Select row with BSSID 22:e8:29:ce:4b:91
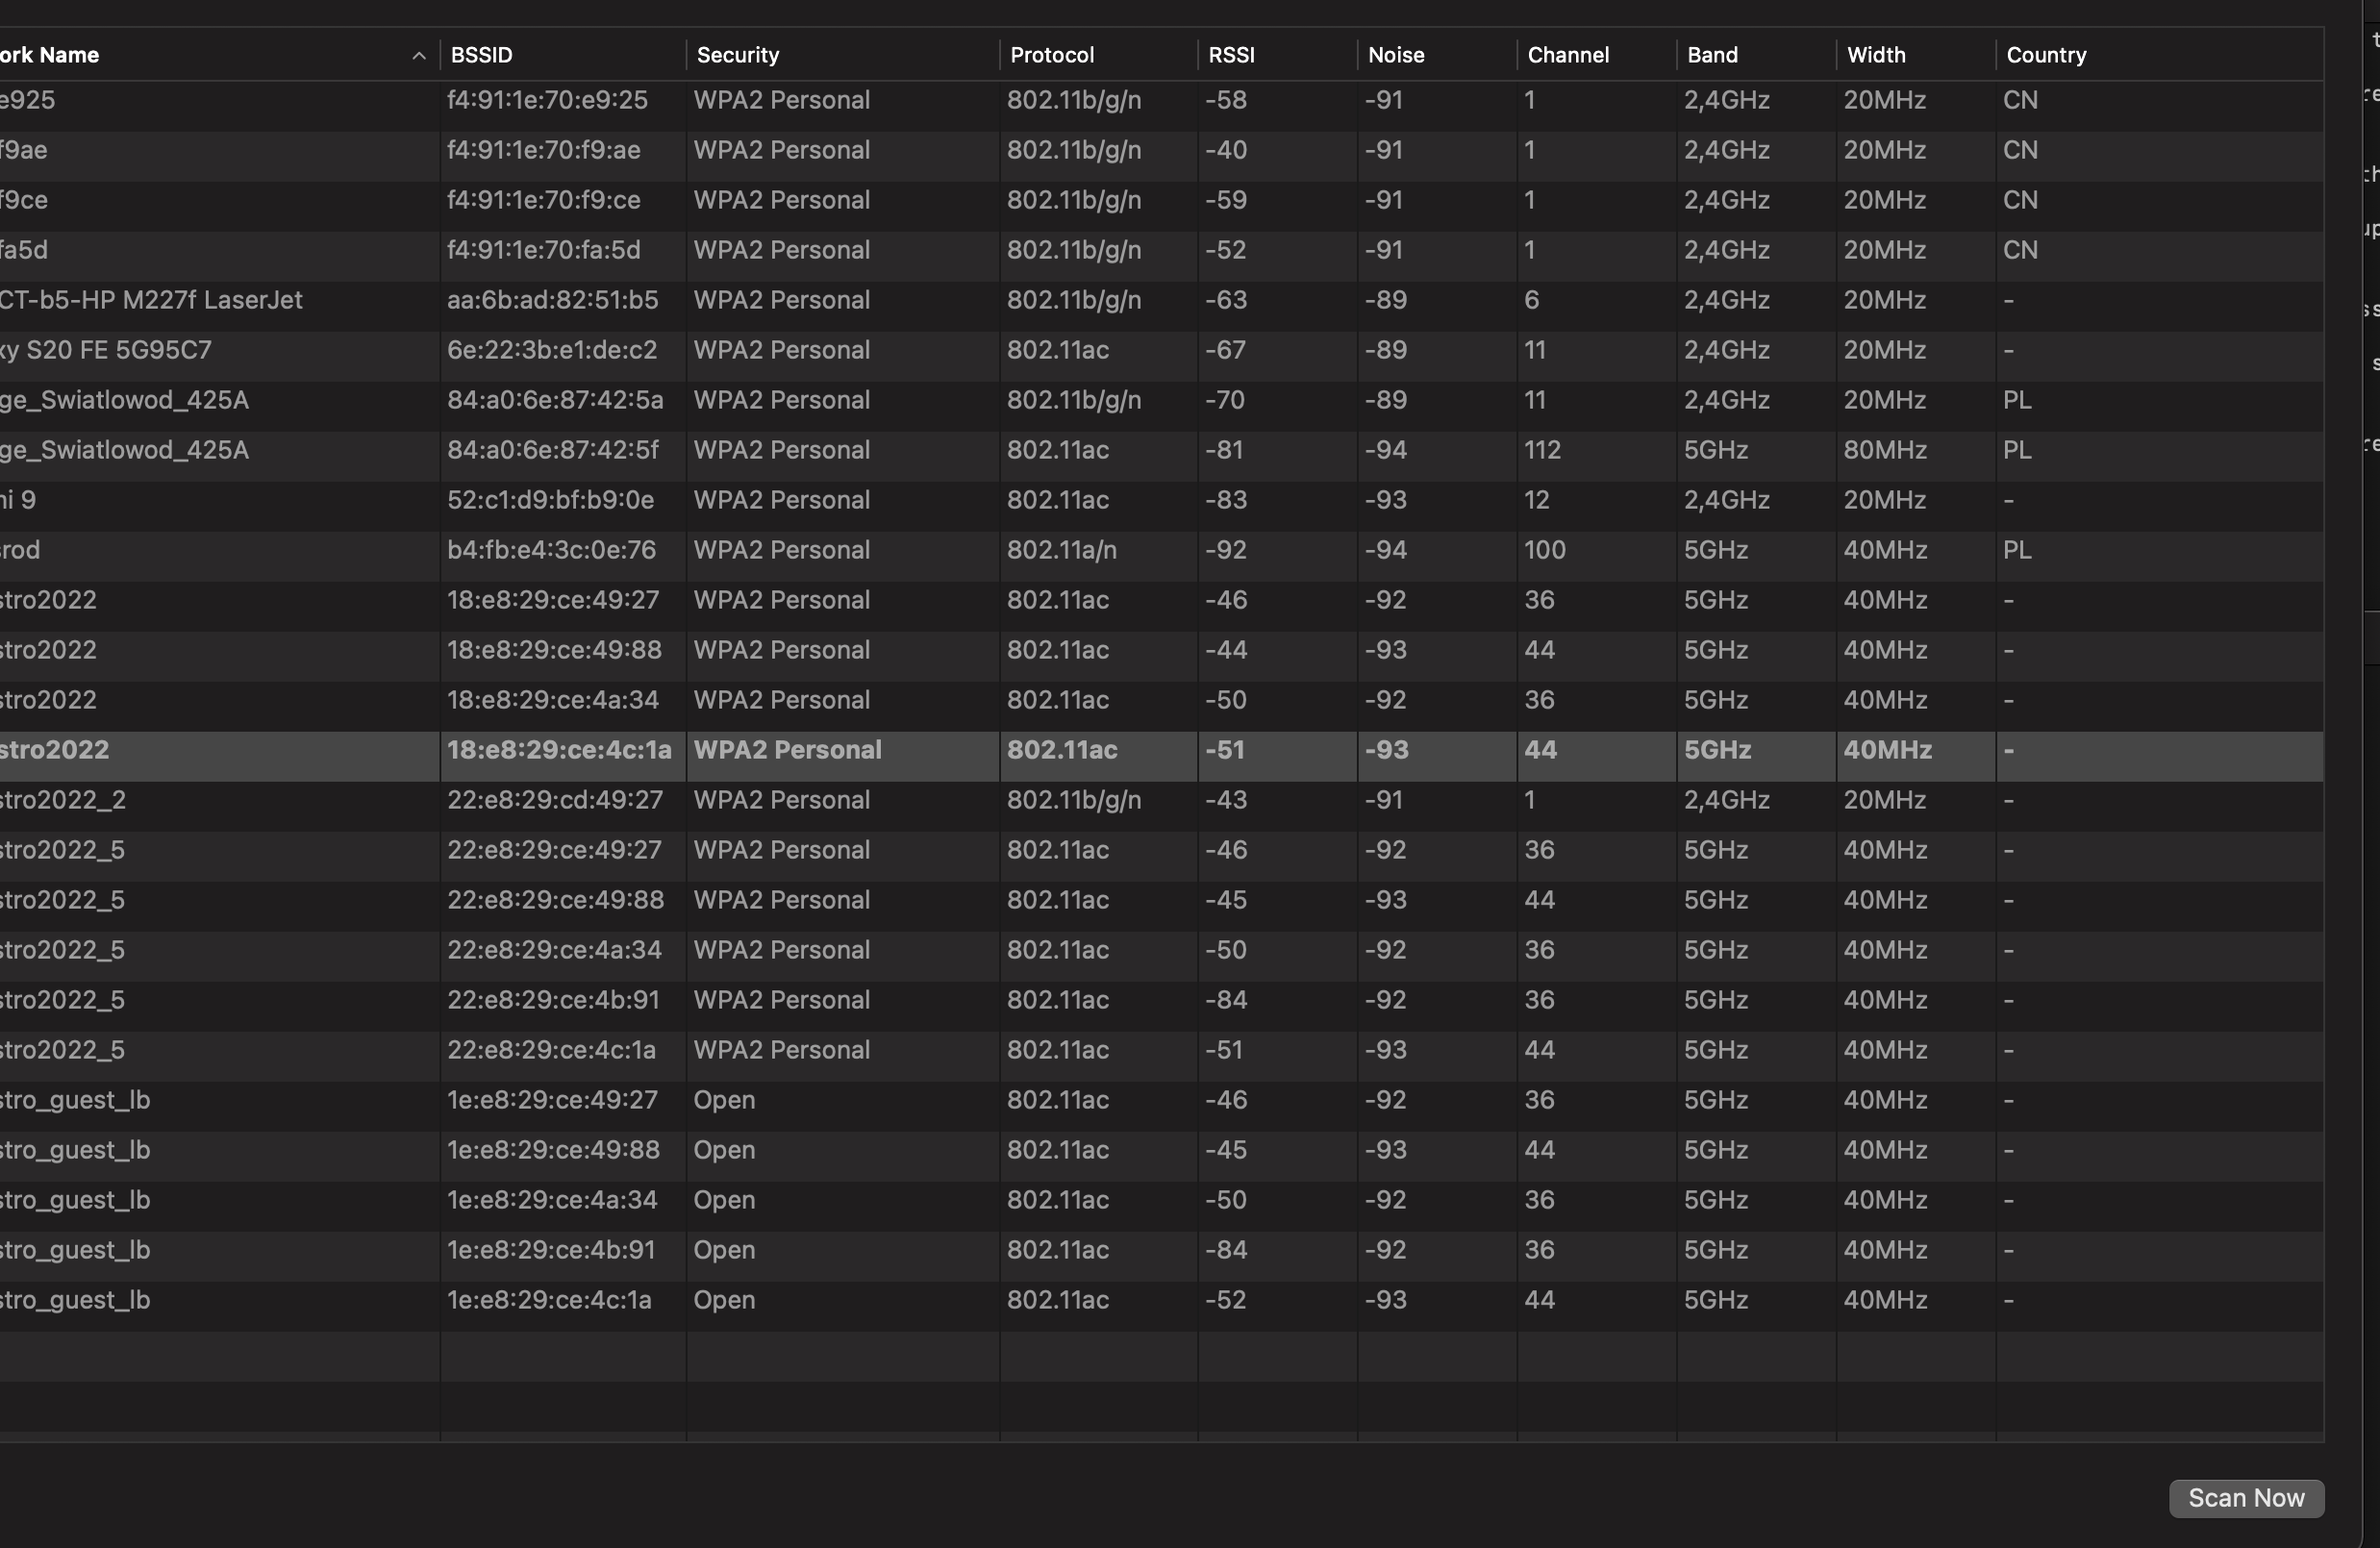The width and height of the screenshot is (2380, 1548). [x=551, y=1000]
